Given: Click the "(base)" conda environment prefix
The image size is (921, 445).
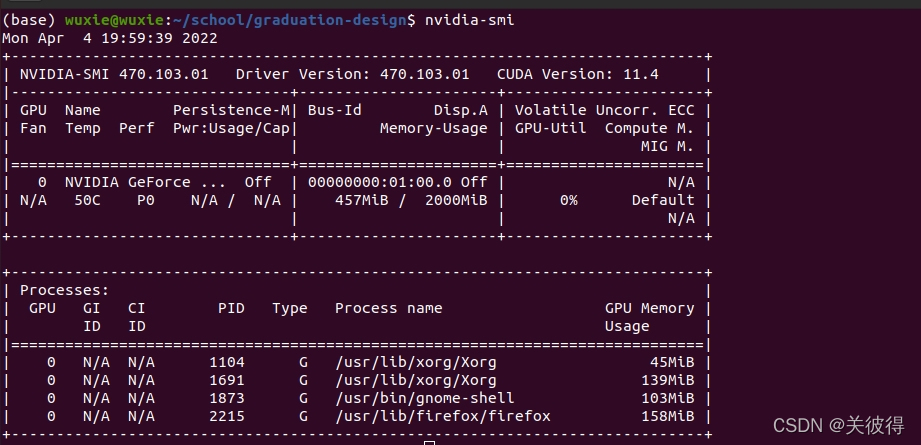Looking at the screenshot, I should pyautogui.click(x=29, y=21).
